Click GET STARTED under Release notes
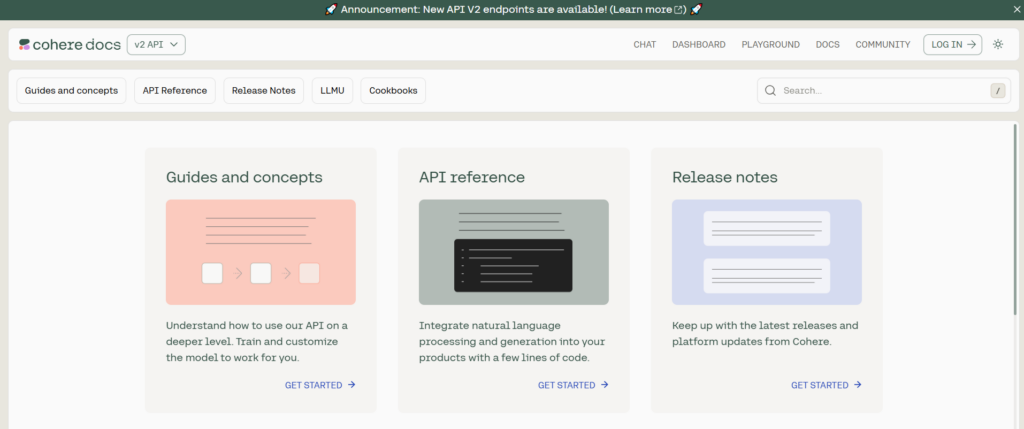Screen dimensions: 1024x429 826,385
